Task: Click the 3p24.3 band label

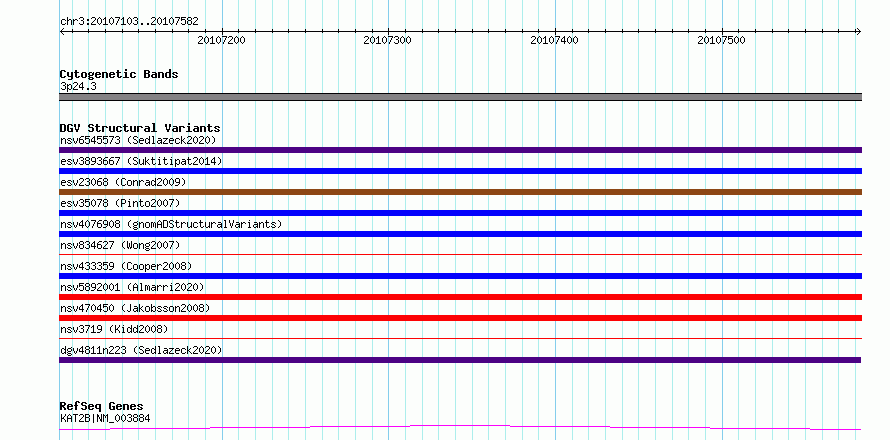Action: point(78,86)
